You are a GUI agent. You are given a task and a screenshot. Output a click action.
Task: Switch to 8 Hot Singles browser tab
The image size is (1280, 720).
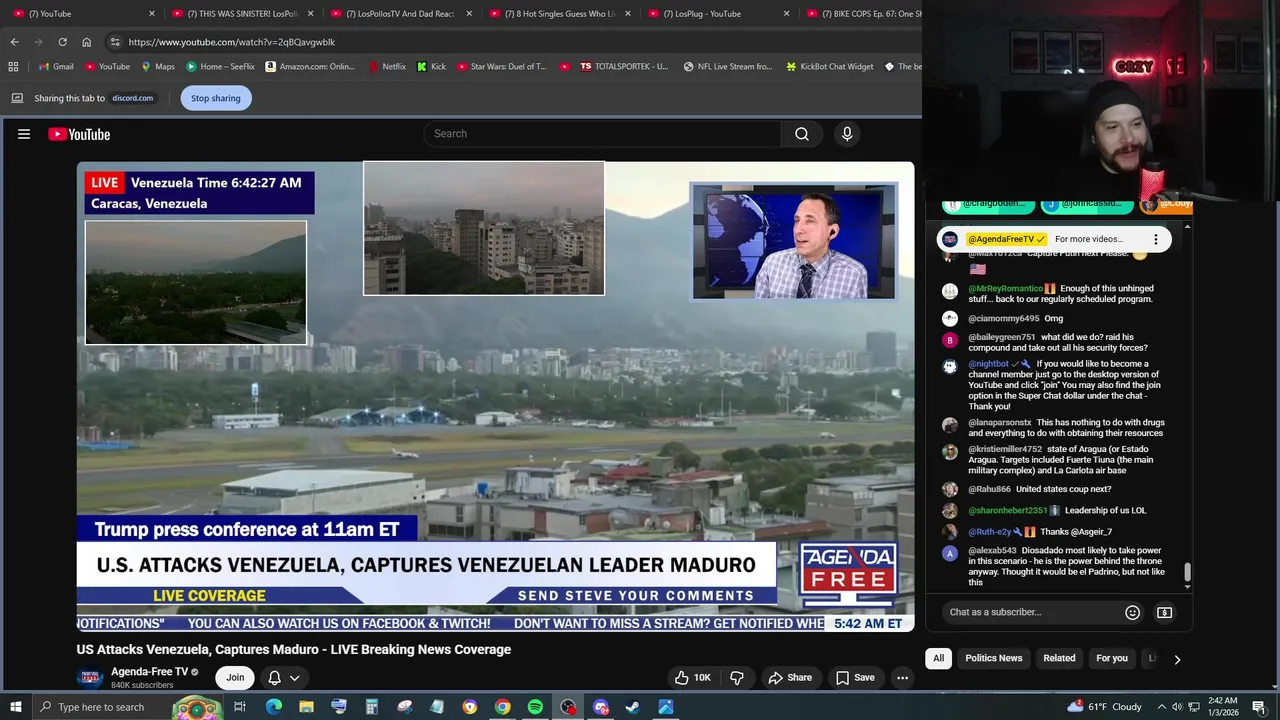click(x=560, y=14)
